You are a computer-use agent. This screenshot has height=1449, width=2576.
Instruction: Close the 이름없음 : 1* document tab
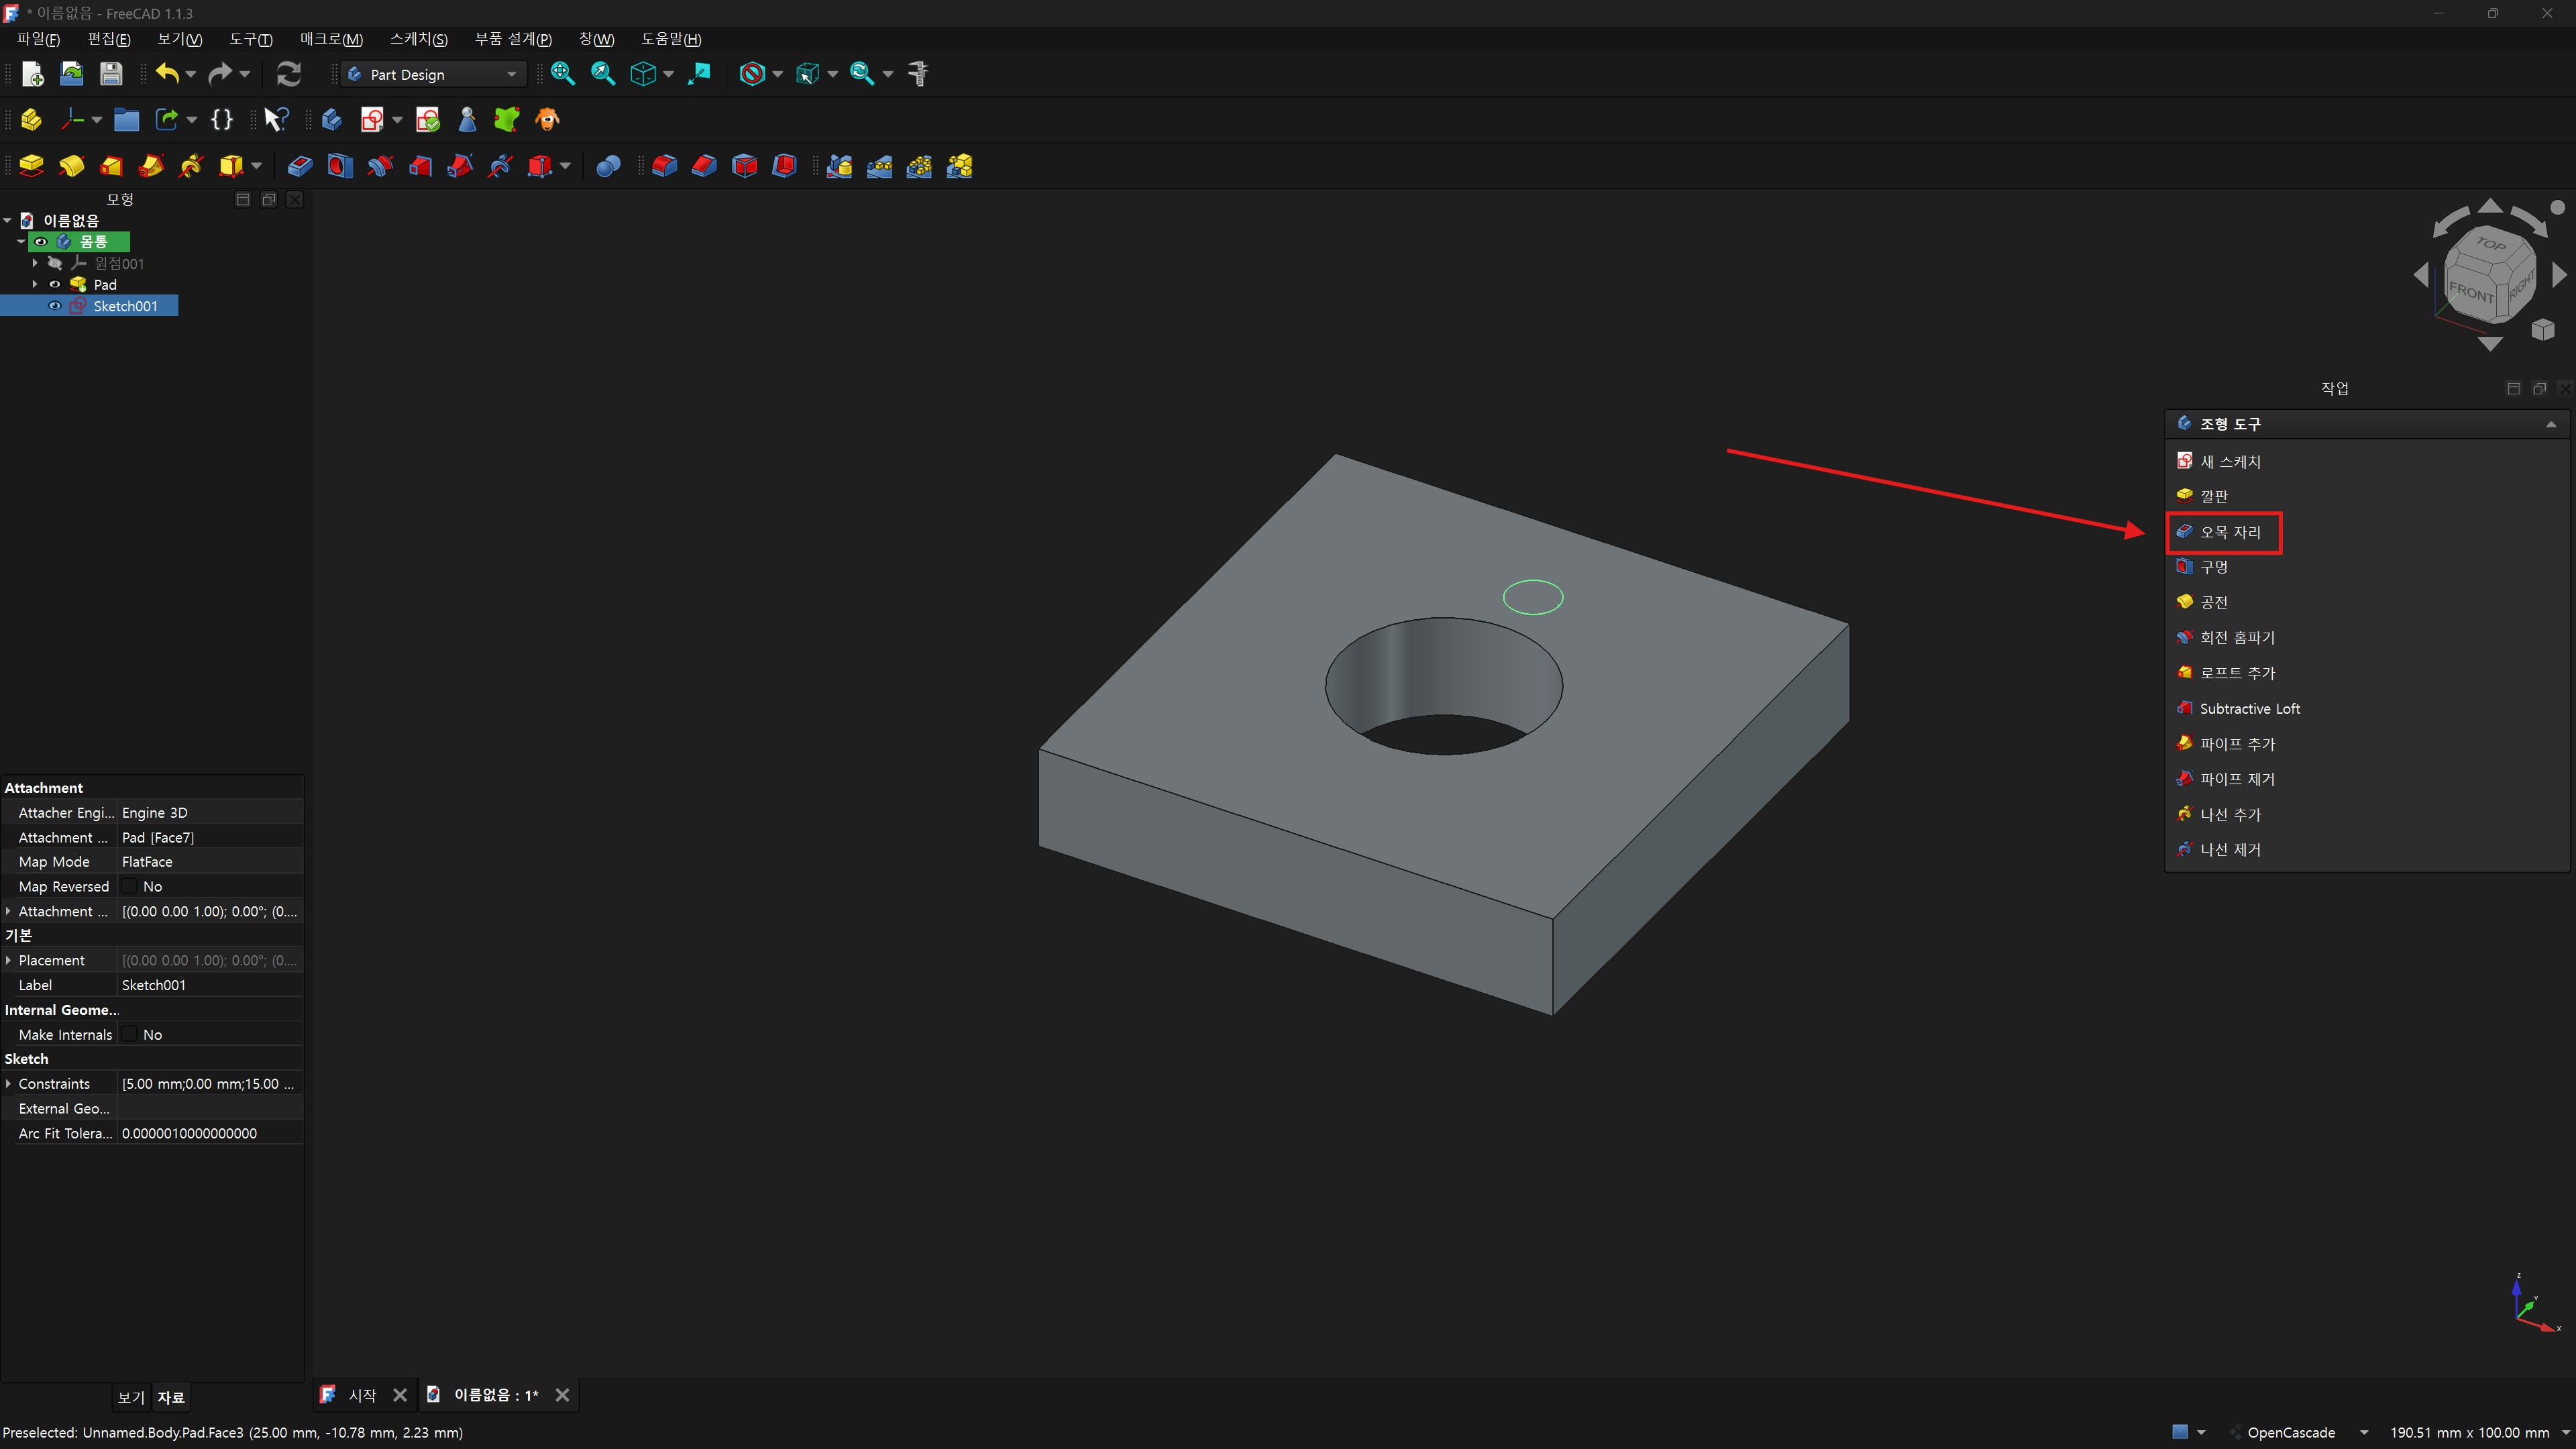click(562, 1395)
